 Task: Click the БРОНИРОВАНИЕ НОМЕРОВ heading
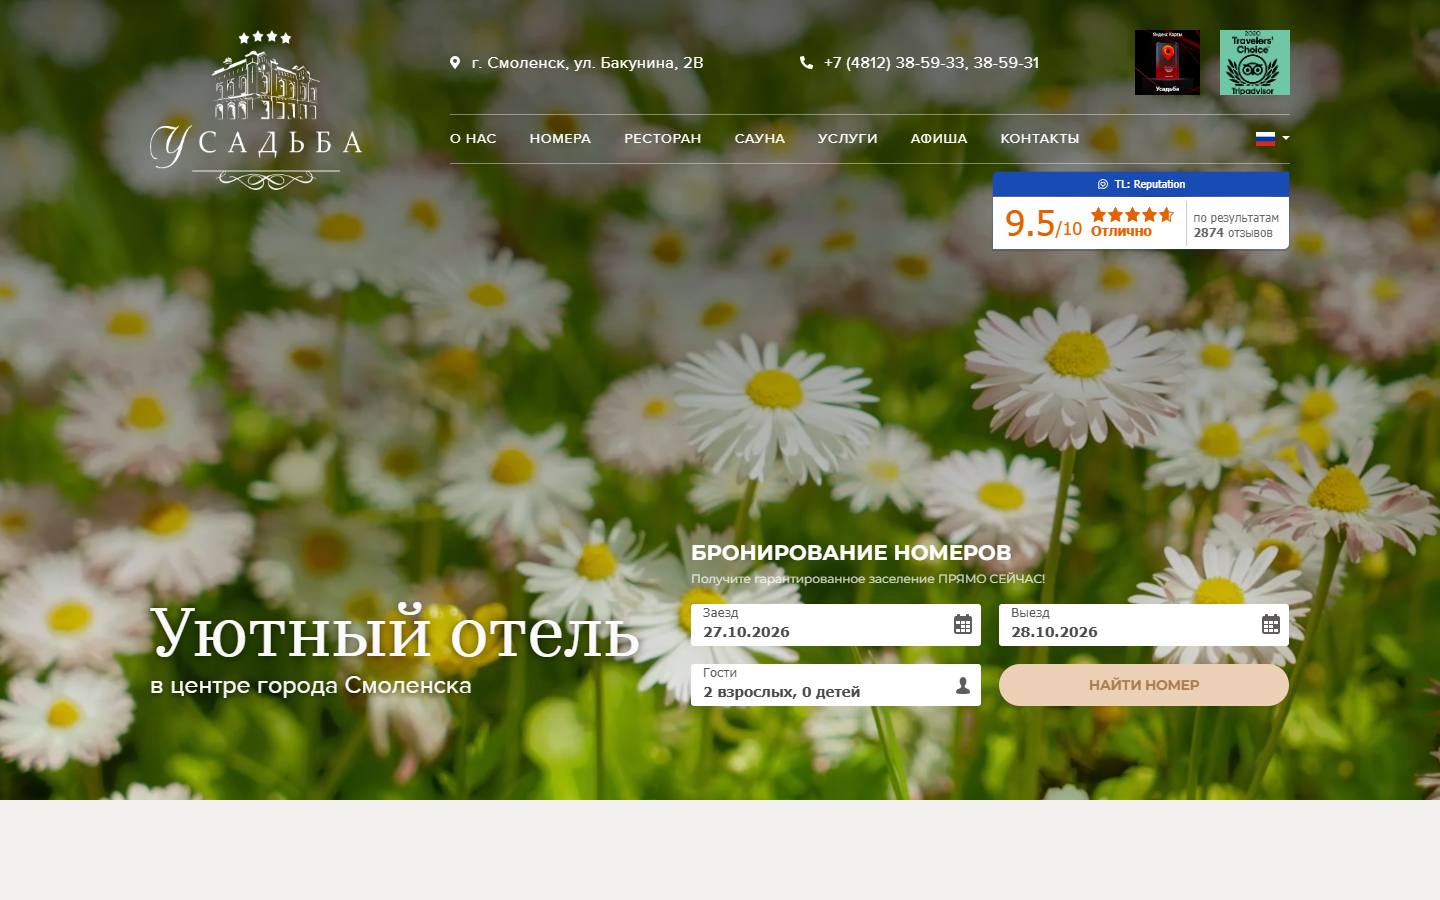(x=851, y=553)
